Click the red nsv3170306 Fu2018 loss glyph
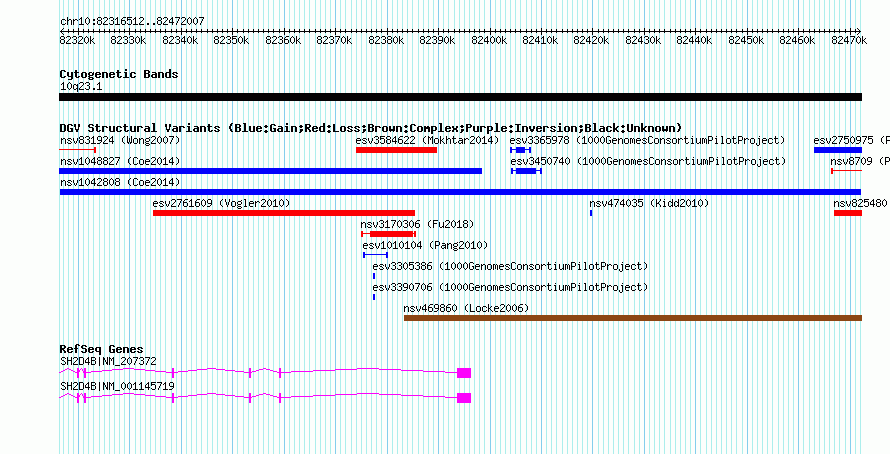This screenshot has width=890, height=454. (x=389, y=234)
